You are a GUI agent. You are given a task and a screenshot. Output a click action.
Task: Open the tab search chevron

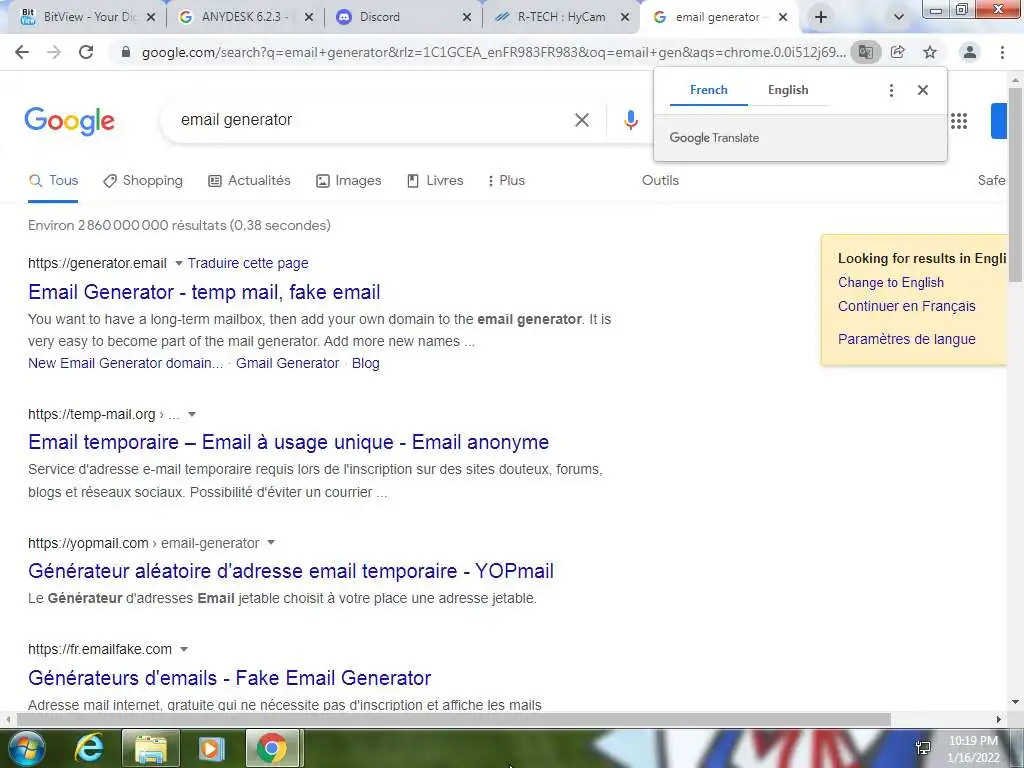899,17
